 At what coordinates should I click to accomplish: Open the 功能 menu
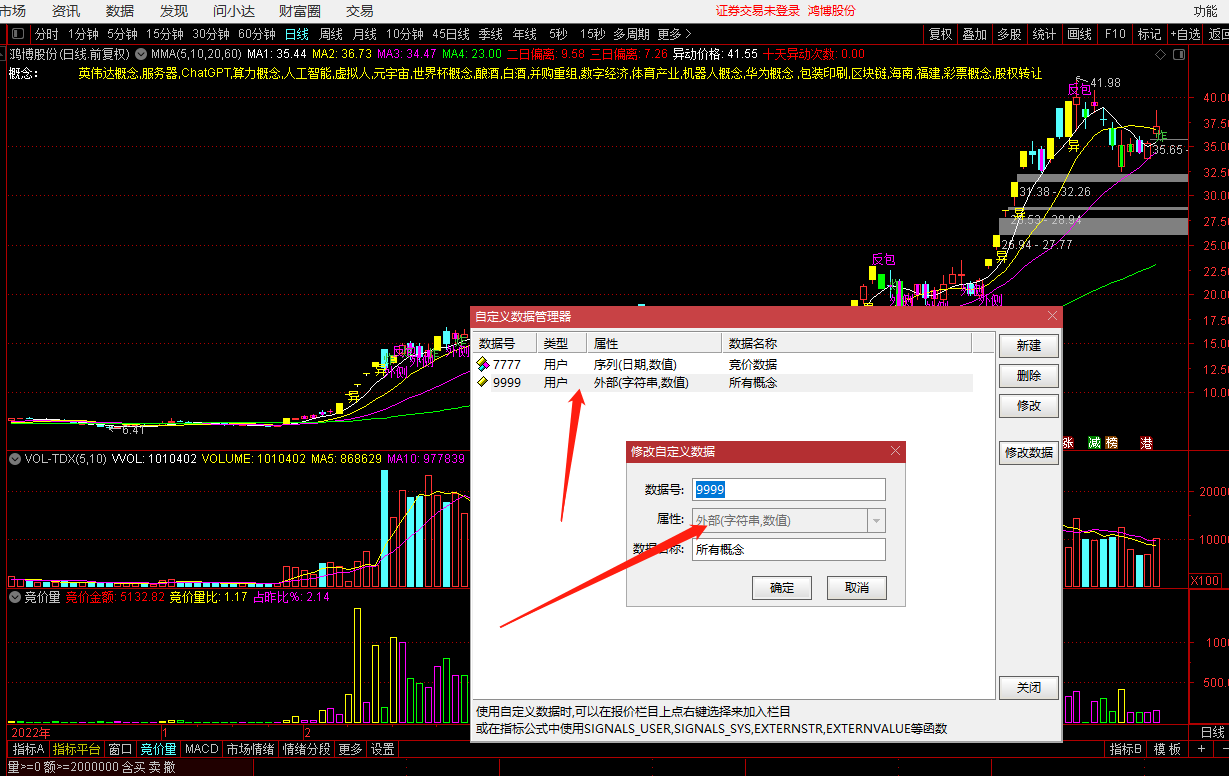1206,11
